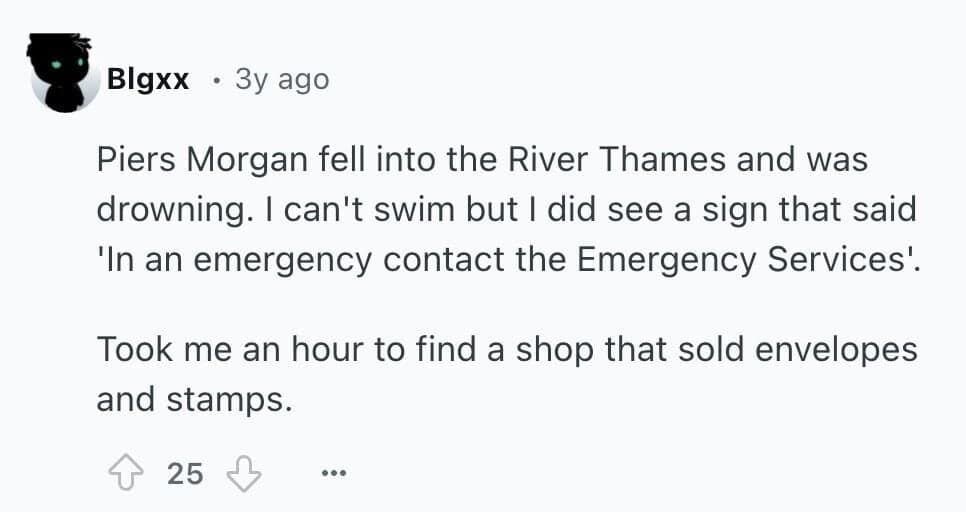Click the '3y ago' timestamp
Screen dimensions: 966x512
[x=281, y=80]
